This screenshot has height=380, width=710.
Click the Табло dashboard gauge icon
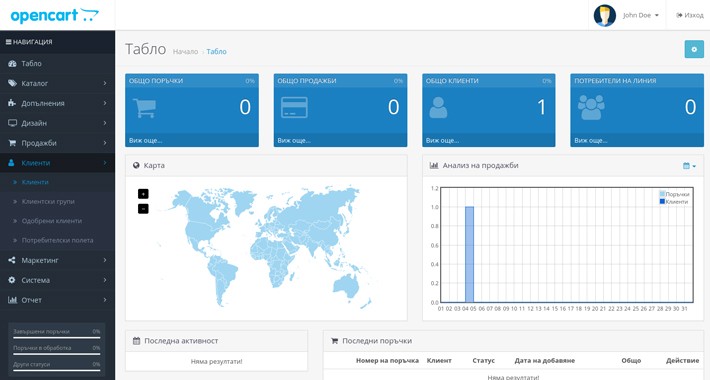[x=12, y=64]
